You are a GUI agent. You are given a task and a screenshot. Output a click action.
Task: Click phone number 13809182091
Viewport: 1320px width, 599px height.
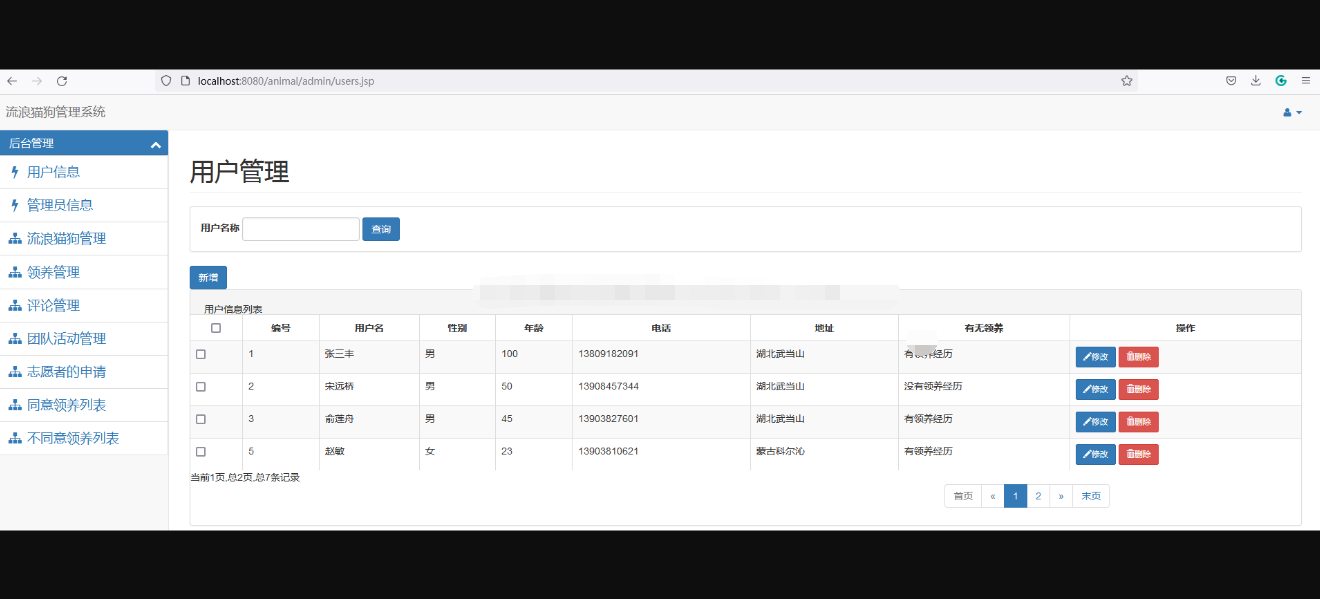pyautogui.click(x=608, y=354)
